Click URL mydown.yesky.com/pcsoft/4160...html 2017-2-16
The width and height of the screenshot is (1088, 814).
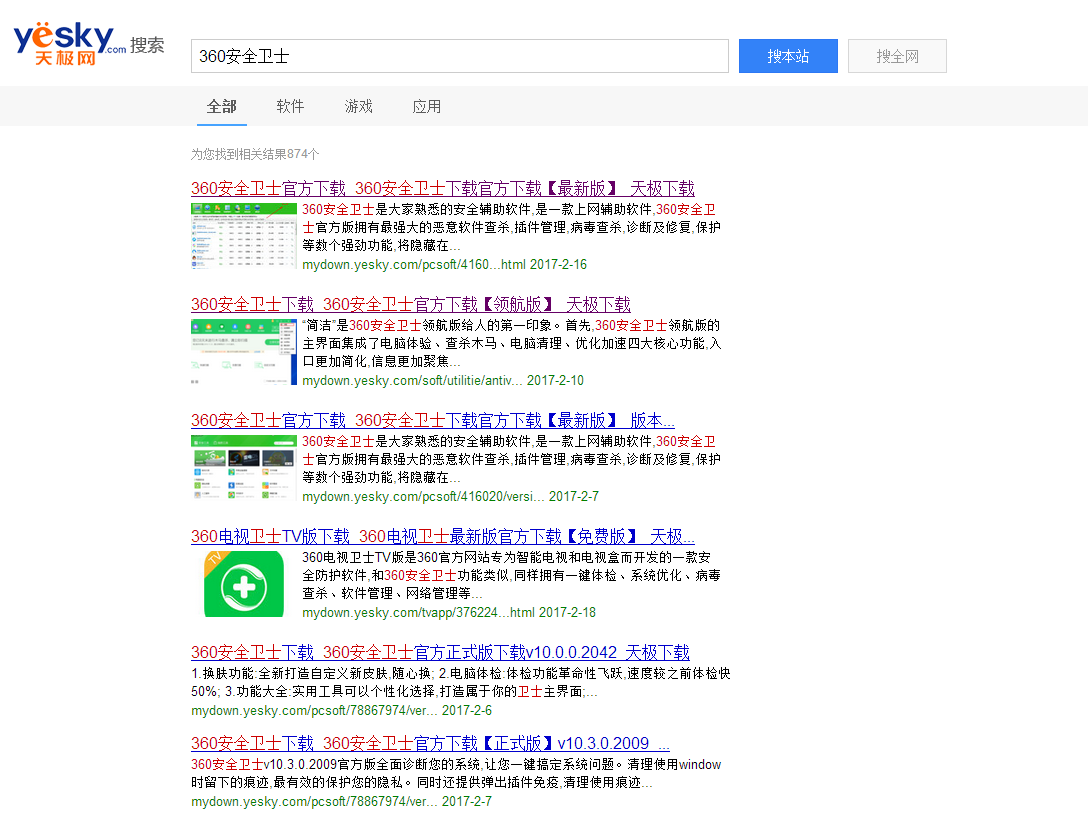pyautogui.click(x=445, y=264)
